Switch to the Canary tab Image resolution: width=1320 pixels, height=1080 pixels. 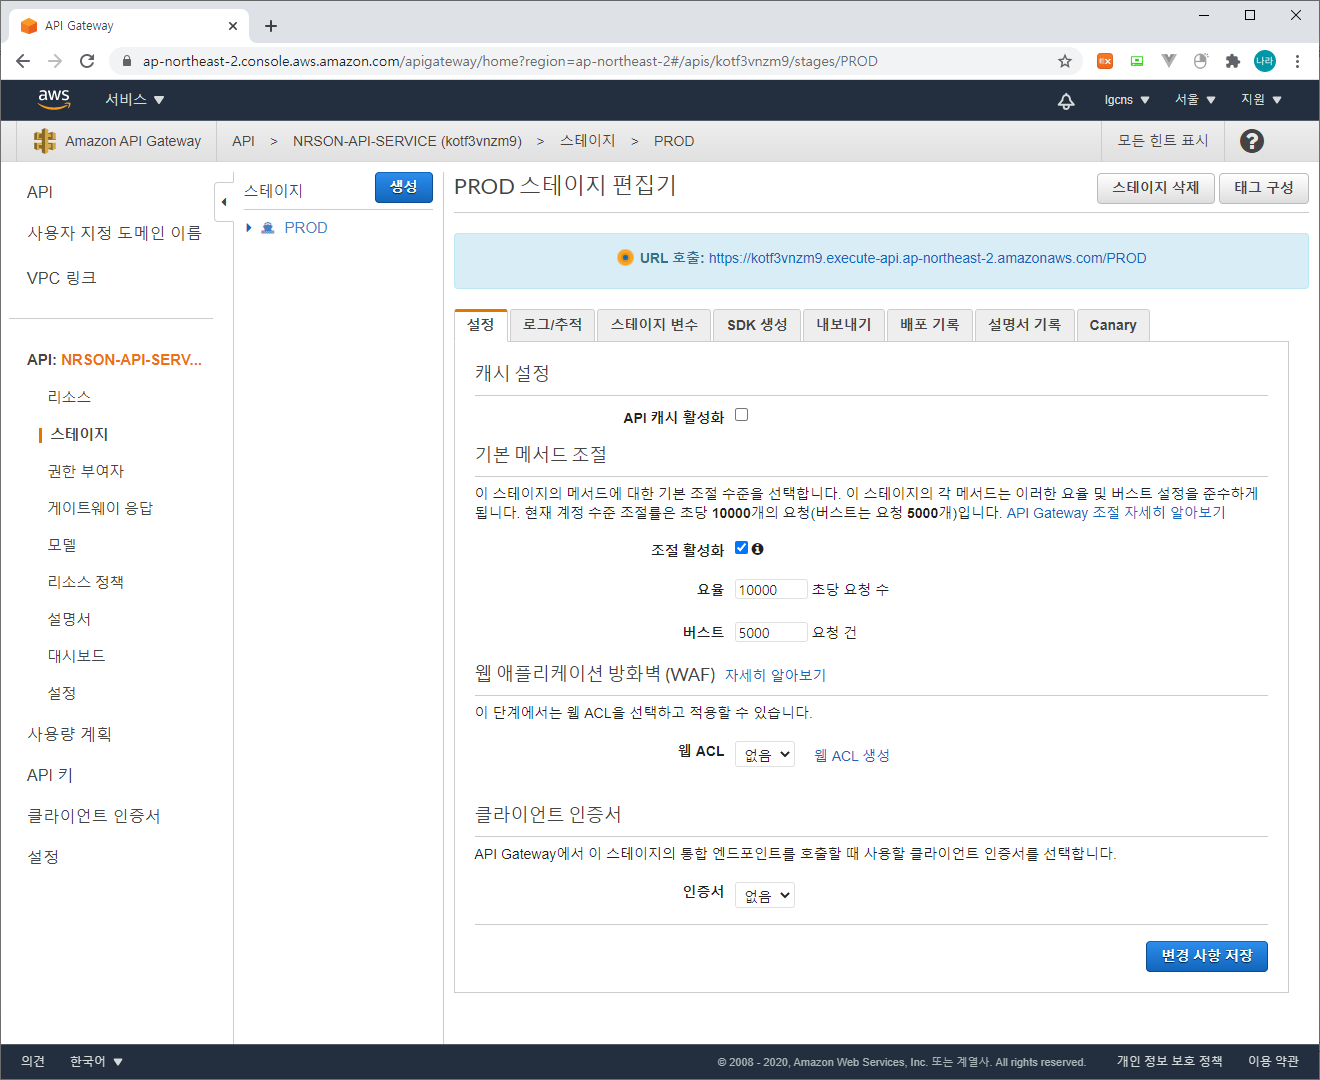tap(1113, 325)
